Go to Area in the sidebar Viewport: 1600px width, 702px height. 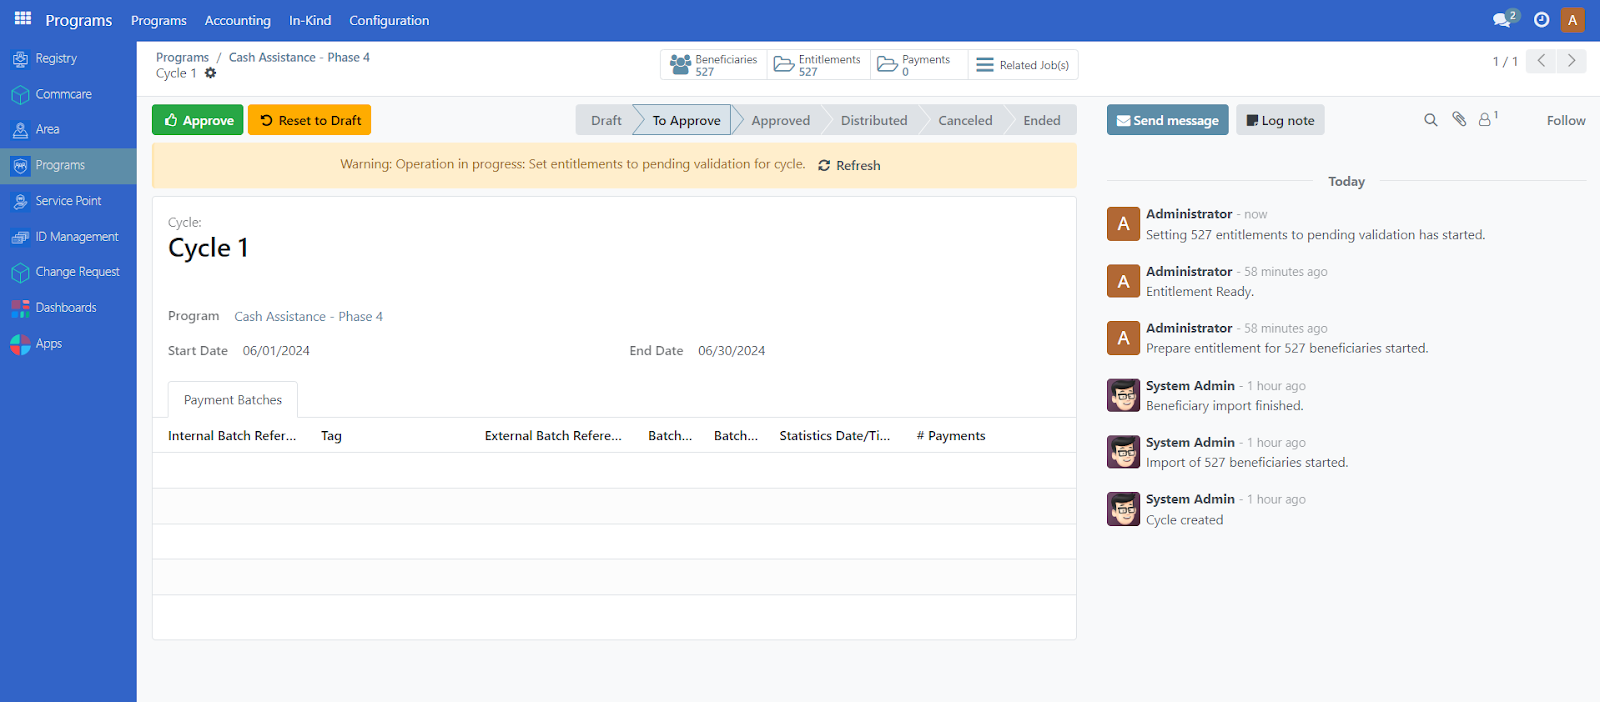click(x=68, y=130)
